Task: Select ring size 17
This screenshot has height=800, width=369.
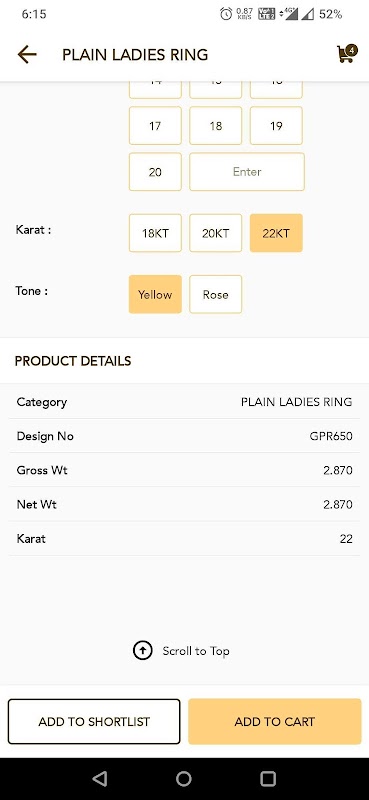Action: pyautogui.click(x=155, y=126)
